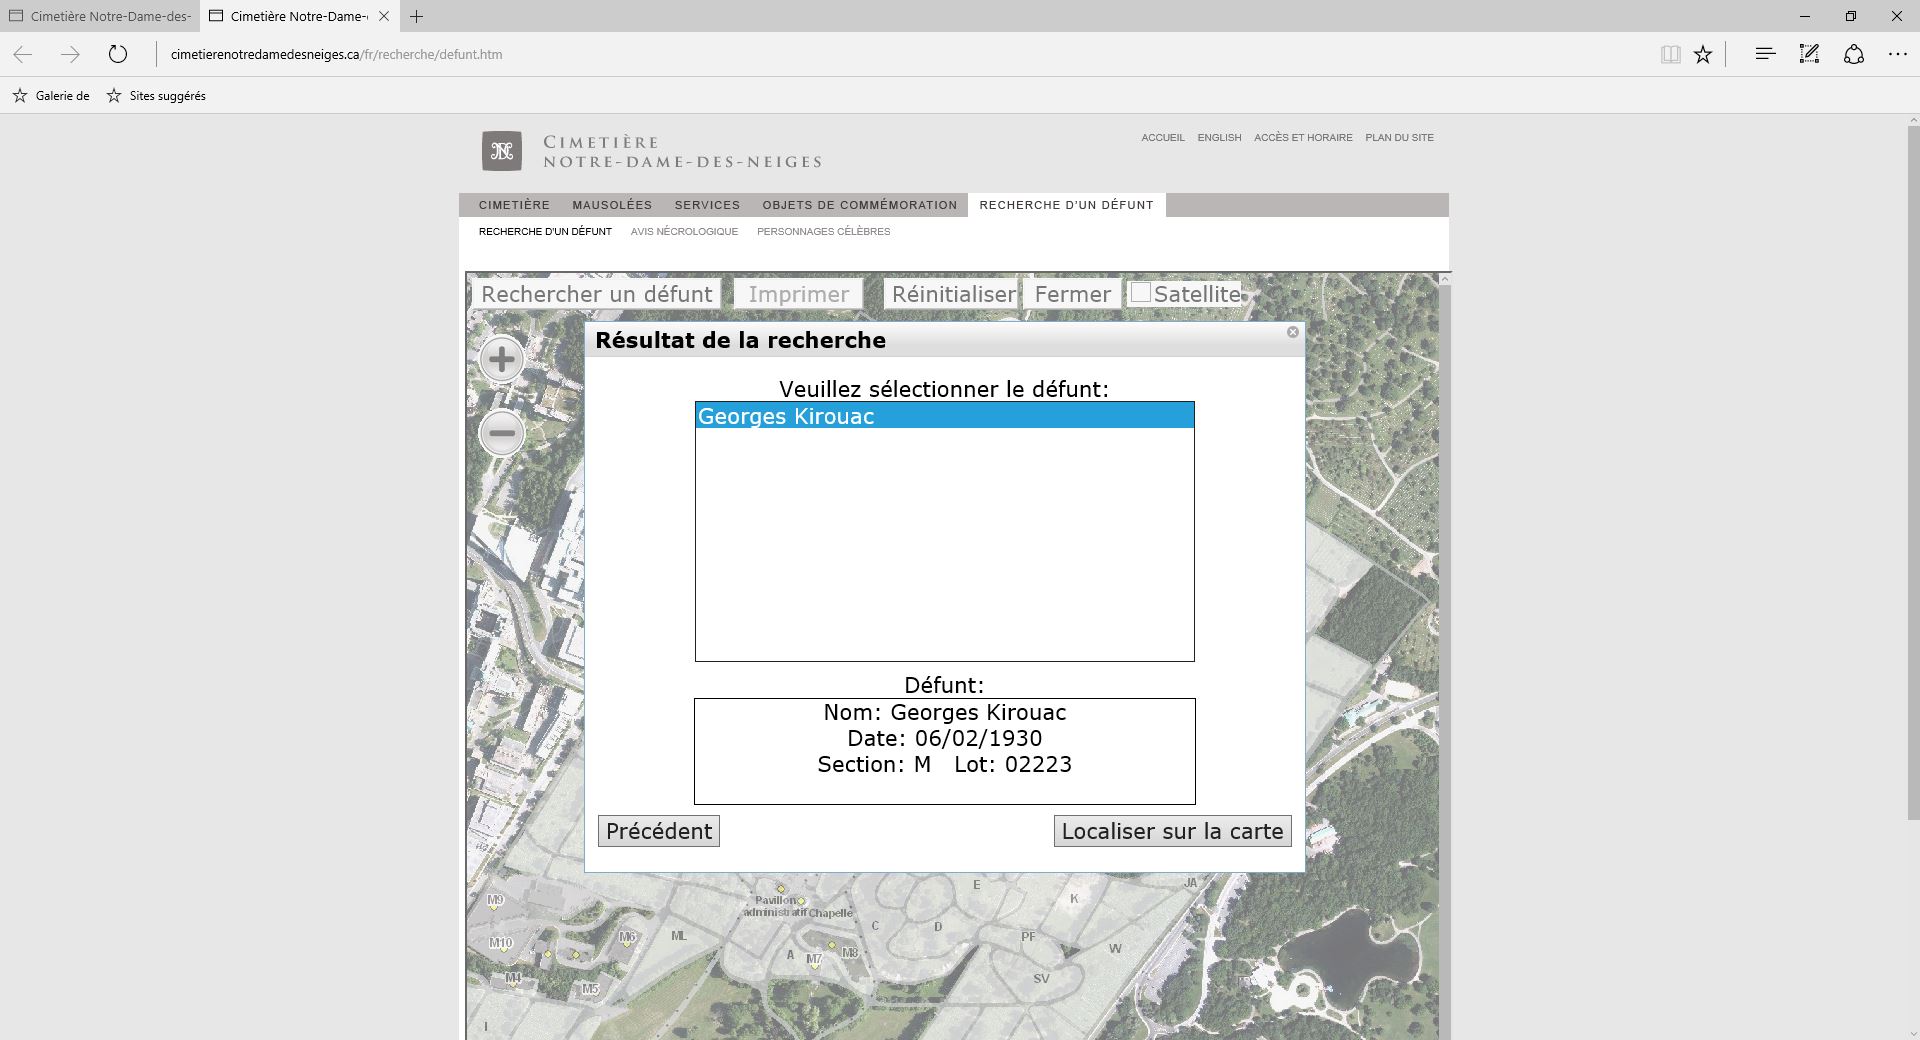Zoom out on the cemetery map
The height and width of the screenshot is (1040, 1920).
click(x=501, y=433)
